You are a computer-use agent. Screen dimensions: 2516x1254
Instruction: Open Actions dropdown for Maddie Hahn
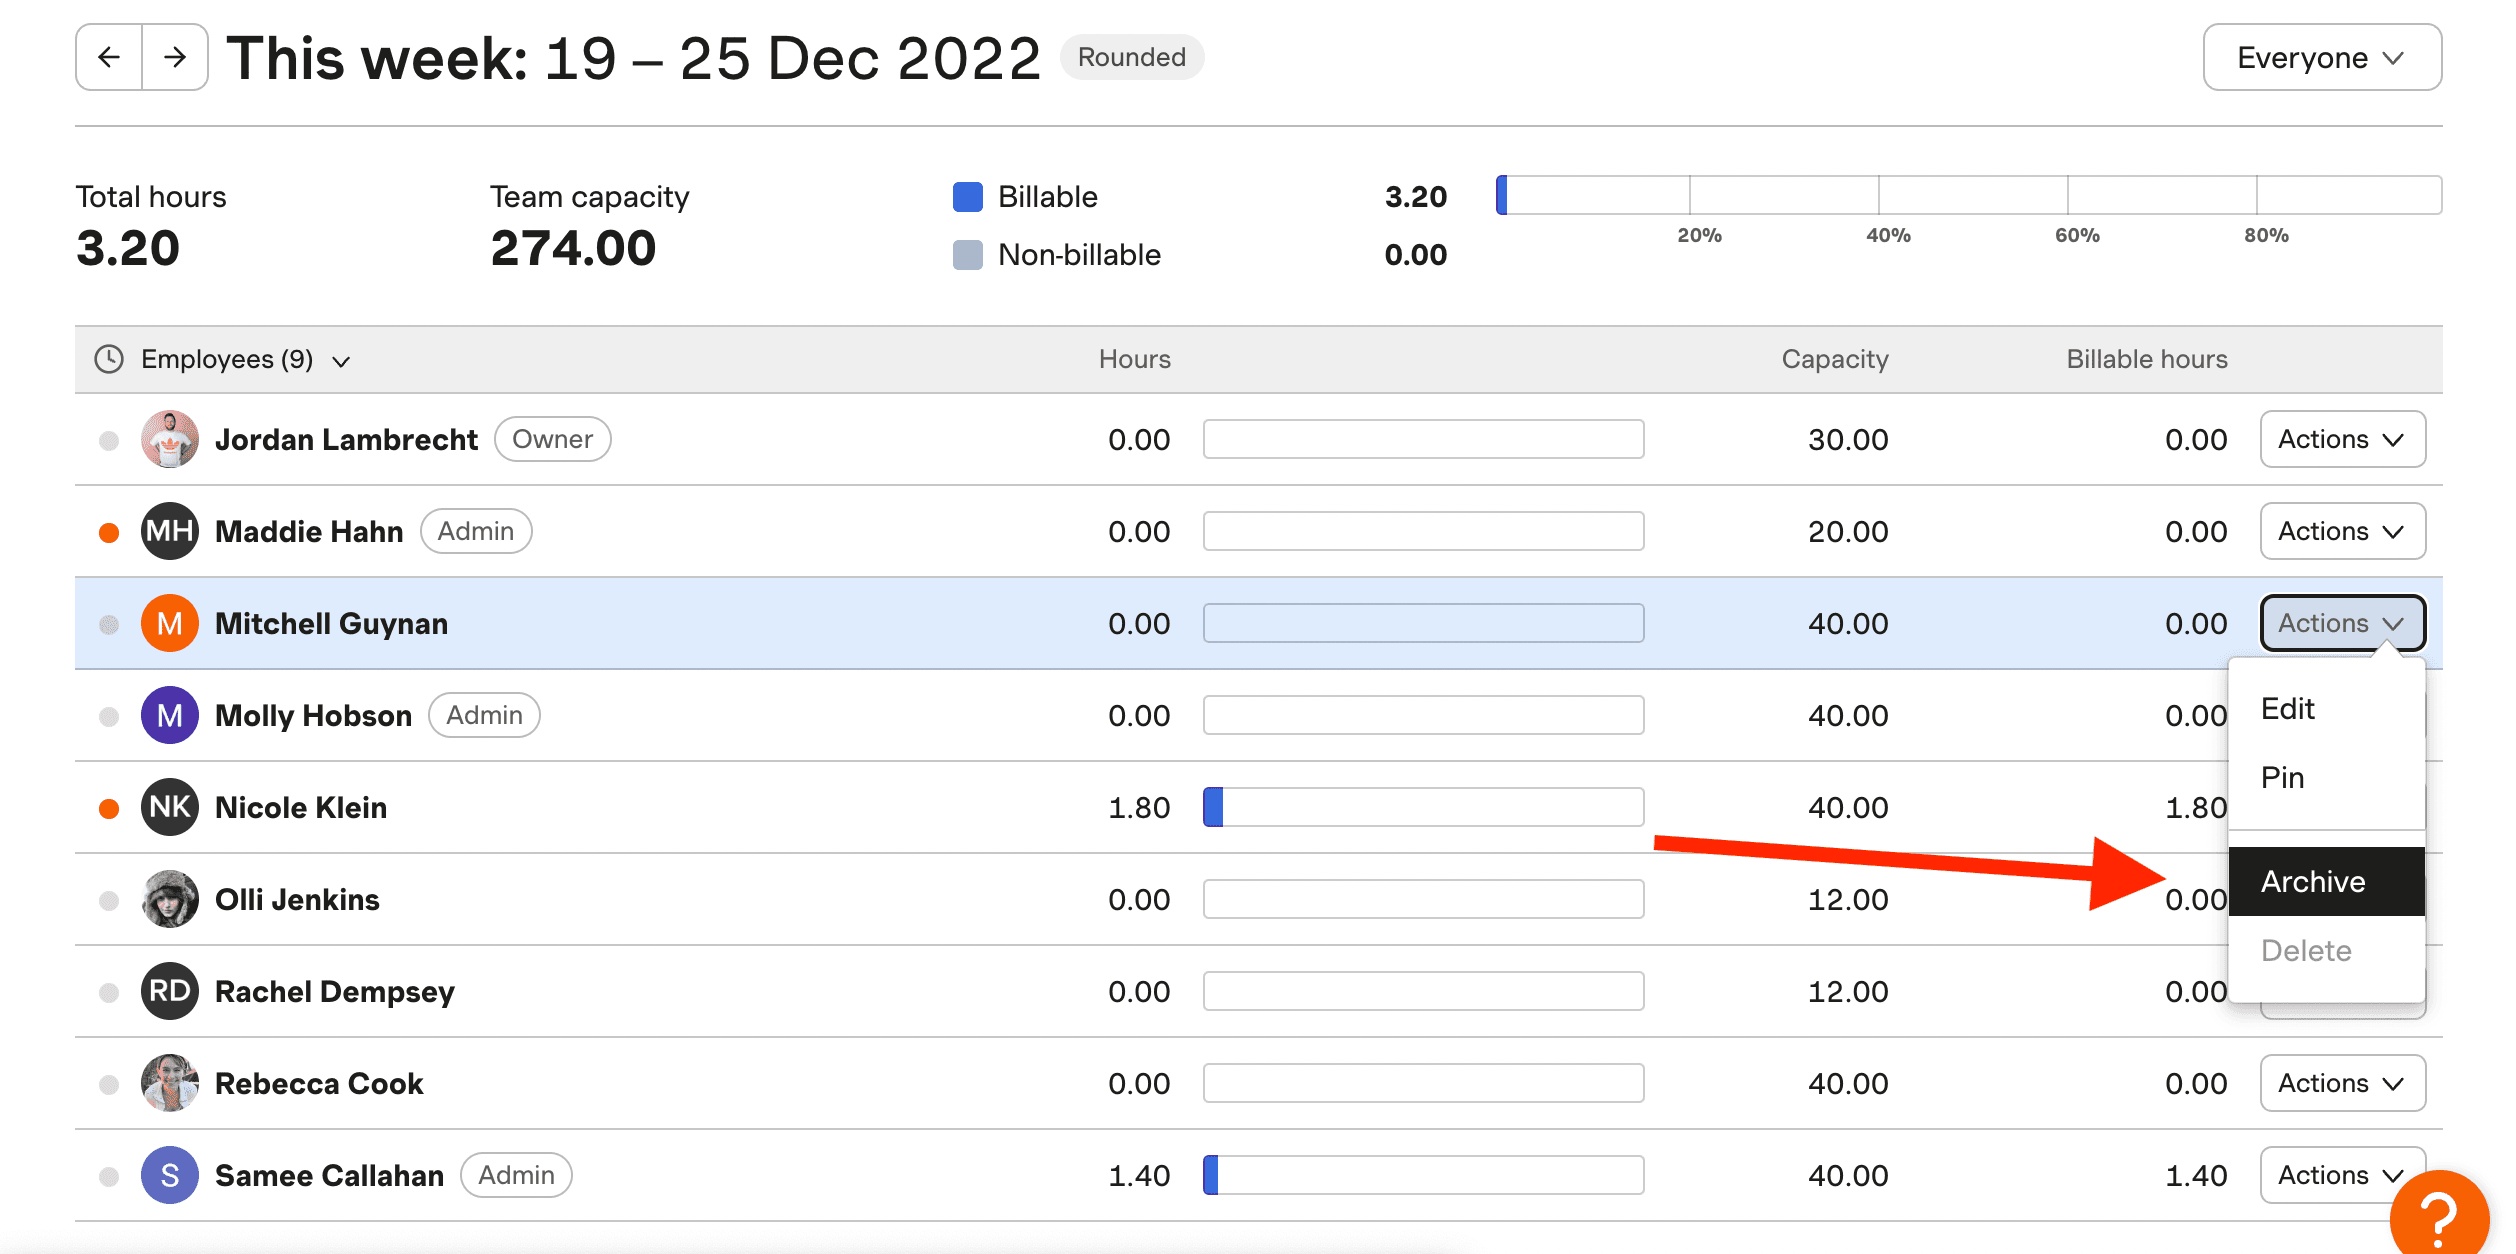[x=2342, y=531]
